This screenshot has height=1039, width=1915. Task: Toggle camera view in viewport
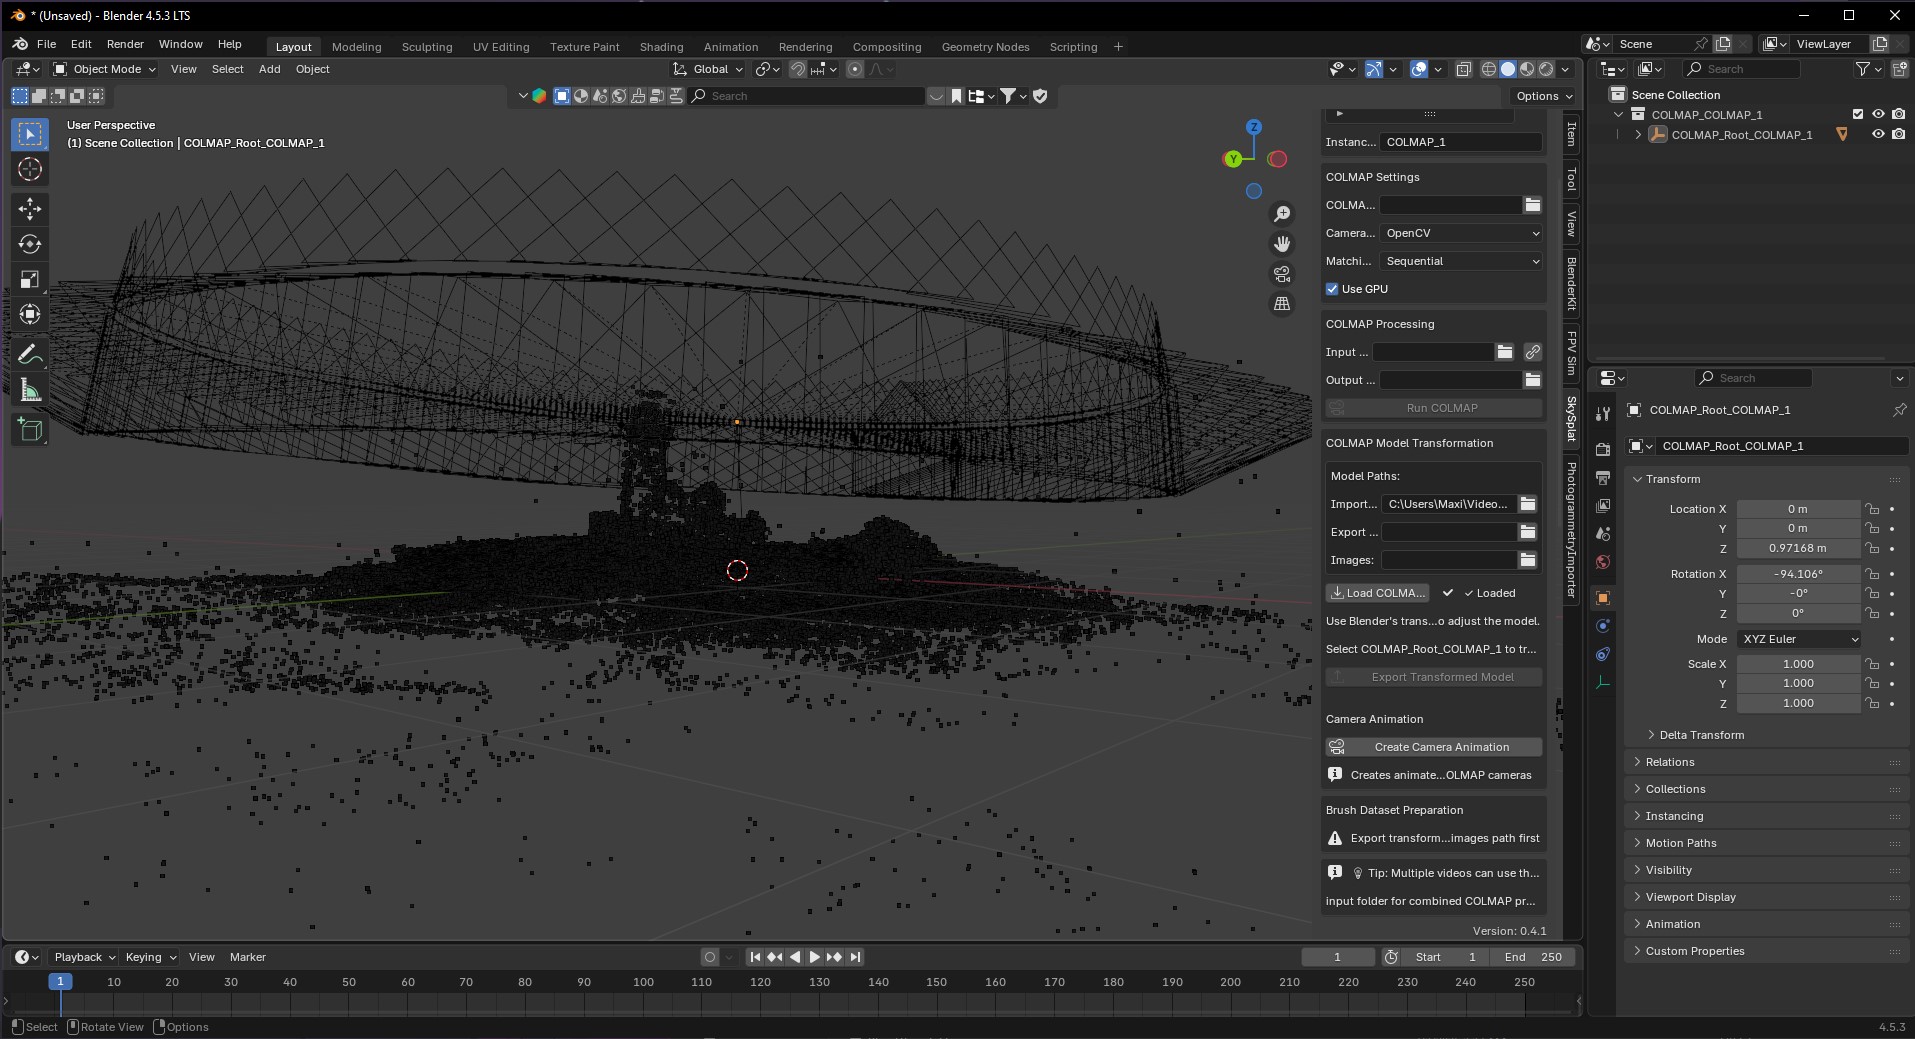[x=1282, y=274]
